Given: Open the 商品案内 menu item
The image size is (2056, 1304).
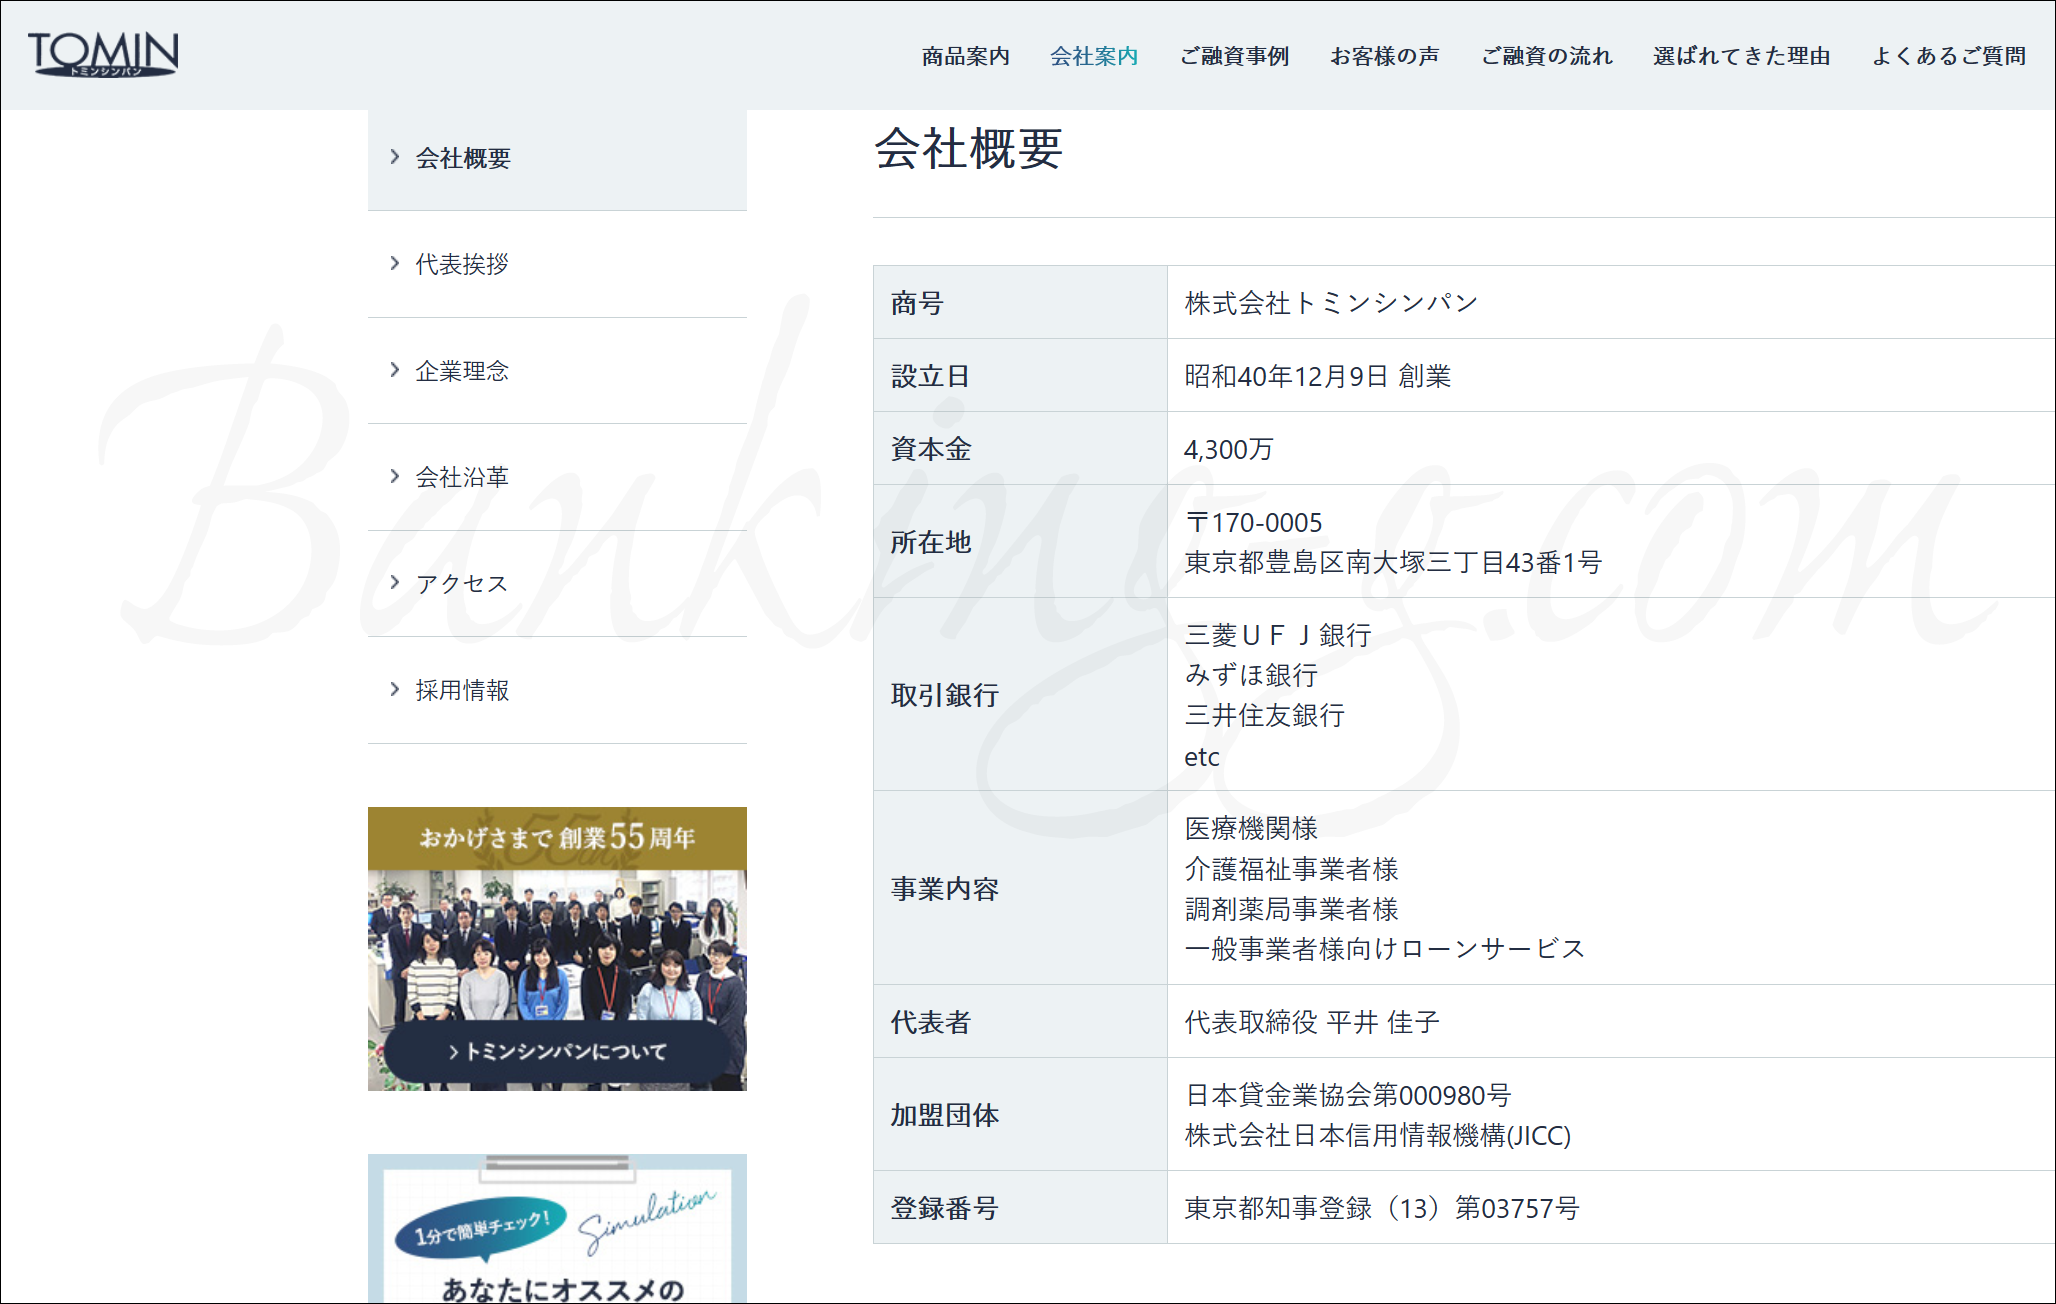Looking at the screenshot, I should coord(965,56).
